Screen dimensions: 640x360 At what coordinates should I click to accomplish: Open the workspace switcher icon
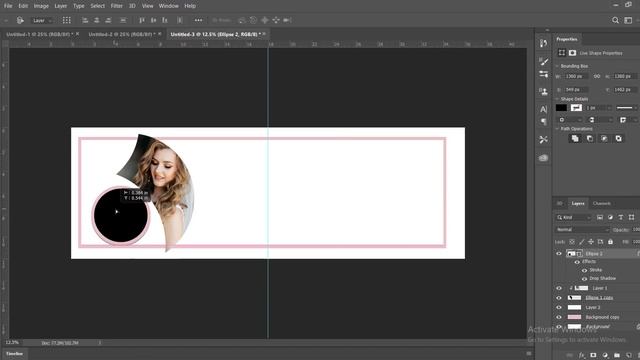click(x=629, y=20)
